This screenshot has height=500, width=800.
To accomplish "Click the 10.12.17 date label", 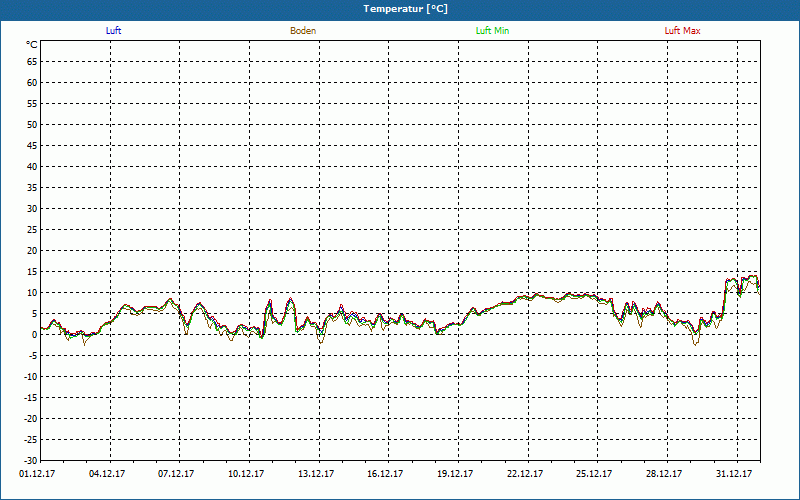I will (x=246, y=473).
